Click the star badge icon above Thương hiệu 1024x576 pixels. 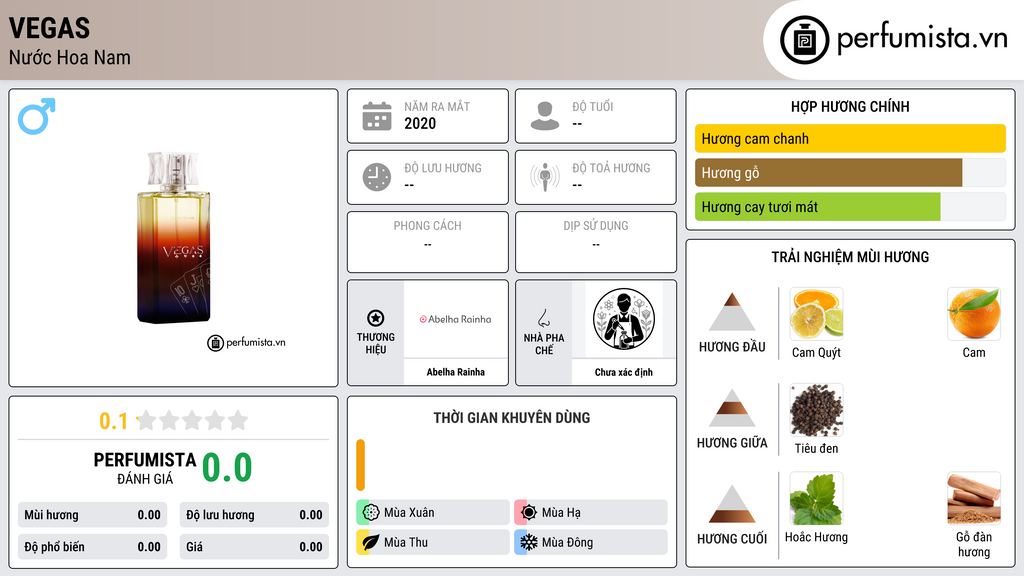point(376,318)
